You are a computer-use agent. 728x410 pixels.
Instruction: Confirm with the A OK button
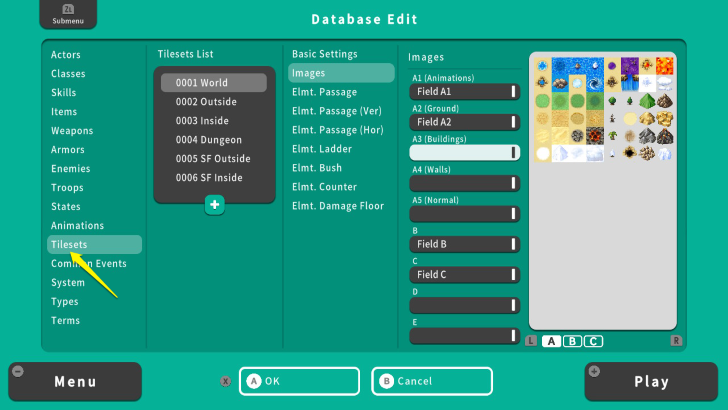point(299,381)
